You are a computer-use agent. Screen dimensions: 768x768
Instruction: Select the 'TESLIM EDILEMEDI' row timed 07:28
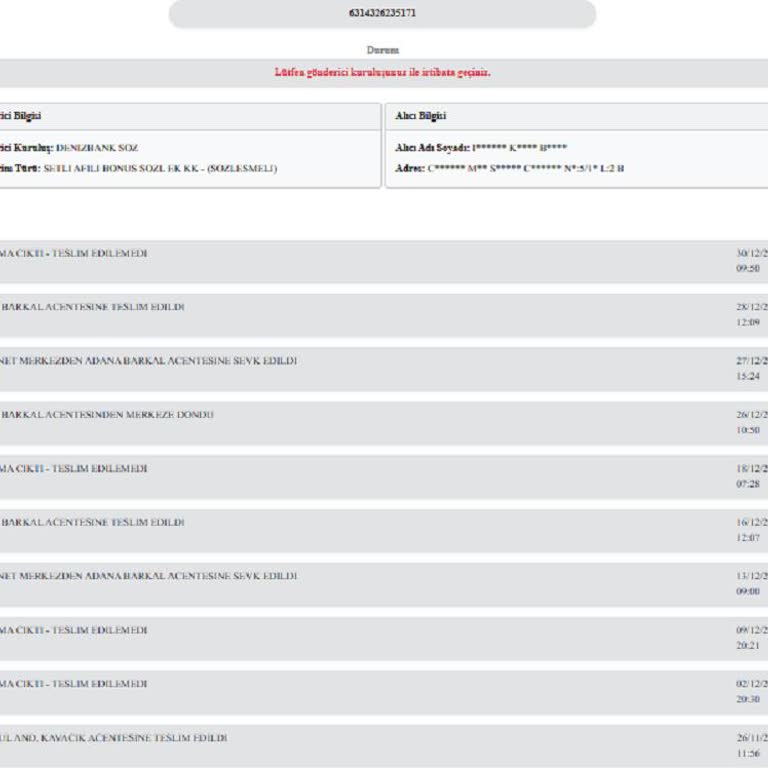(384, 477)
